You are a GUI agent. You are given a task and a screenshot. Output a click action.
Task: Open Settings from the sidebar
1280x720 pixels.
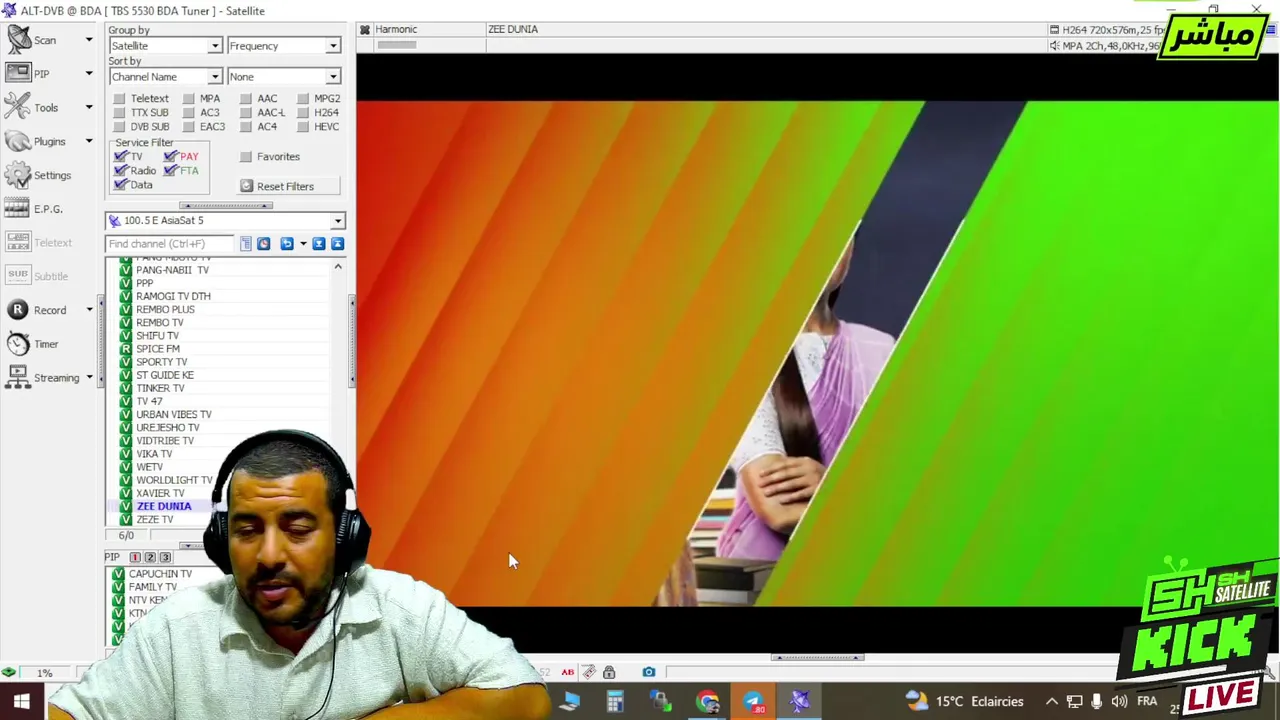point(40,175)
